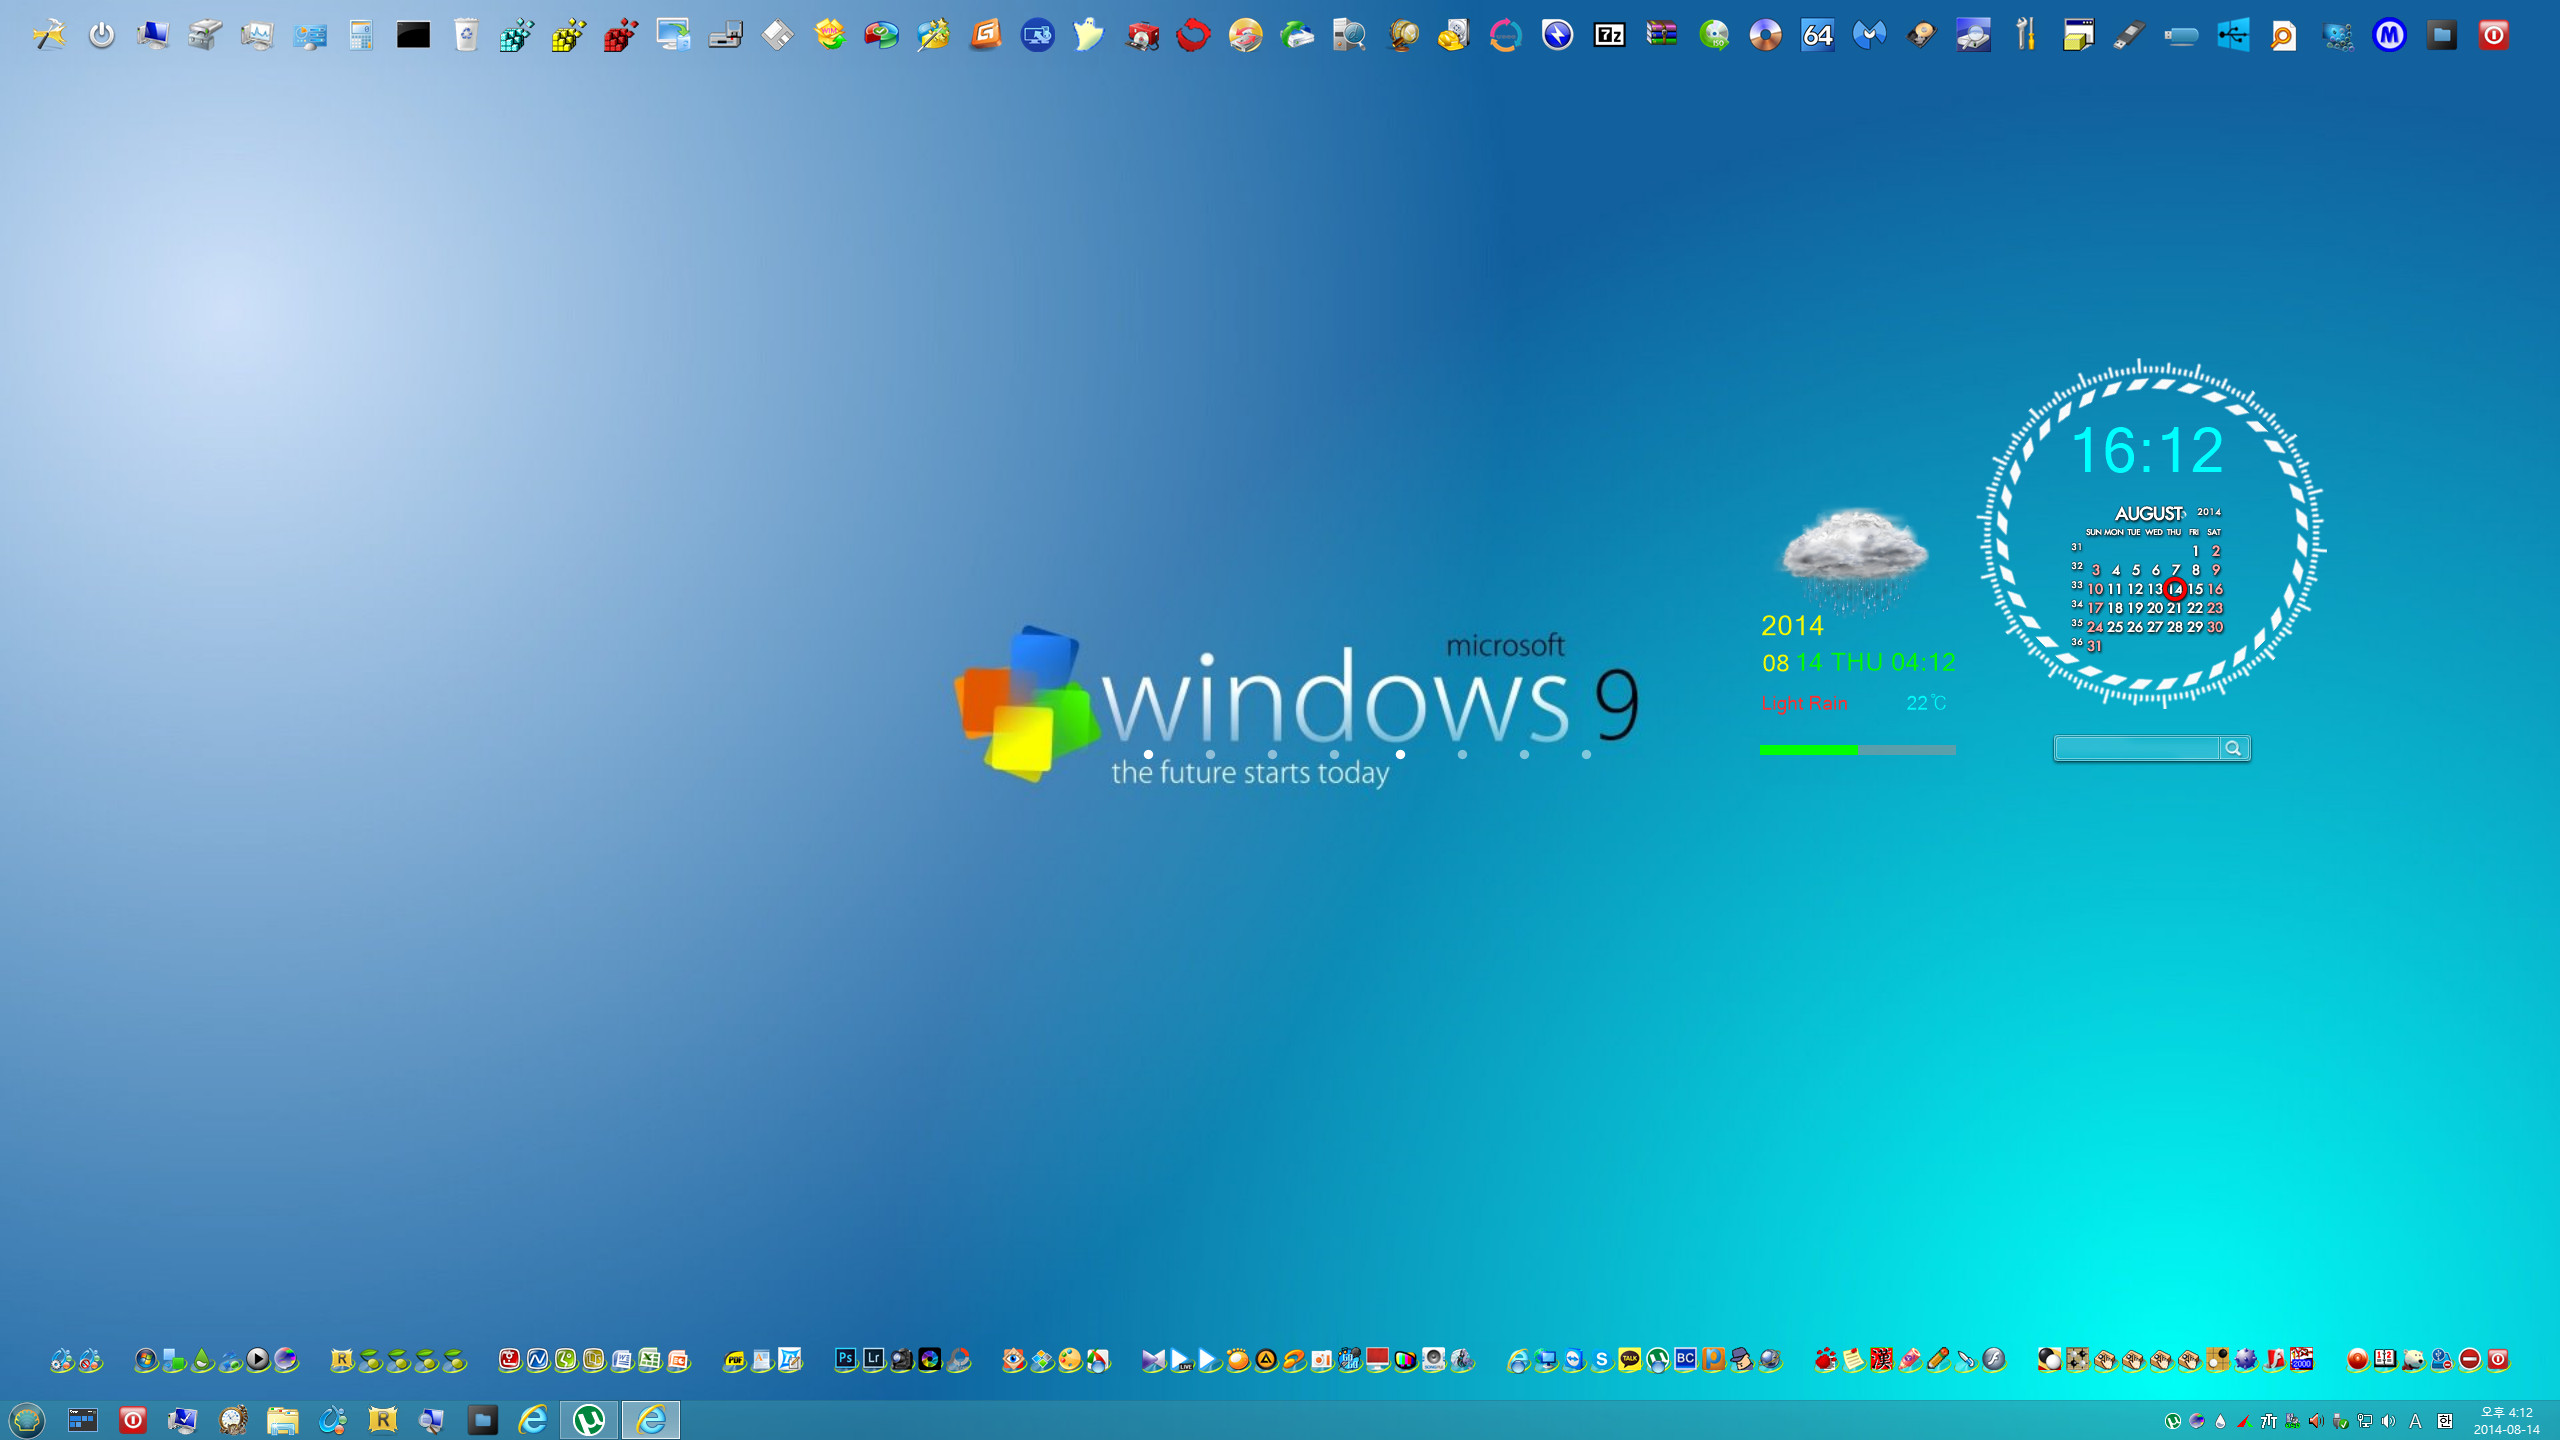Open the yellow PDF icon in the bottom dock
Viewport: 2560px width, 1440px height.
[x=734, y=1359]
